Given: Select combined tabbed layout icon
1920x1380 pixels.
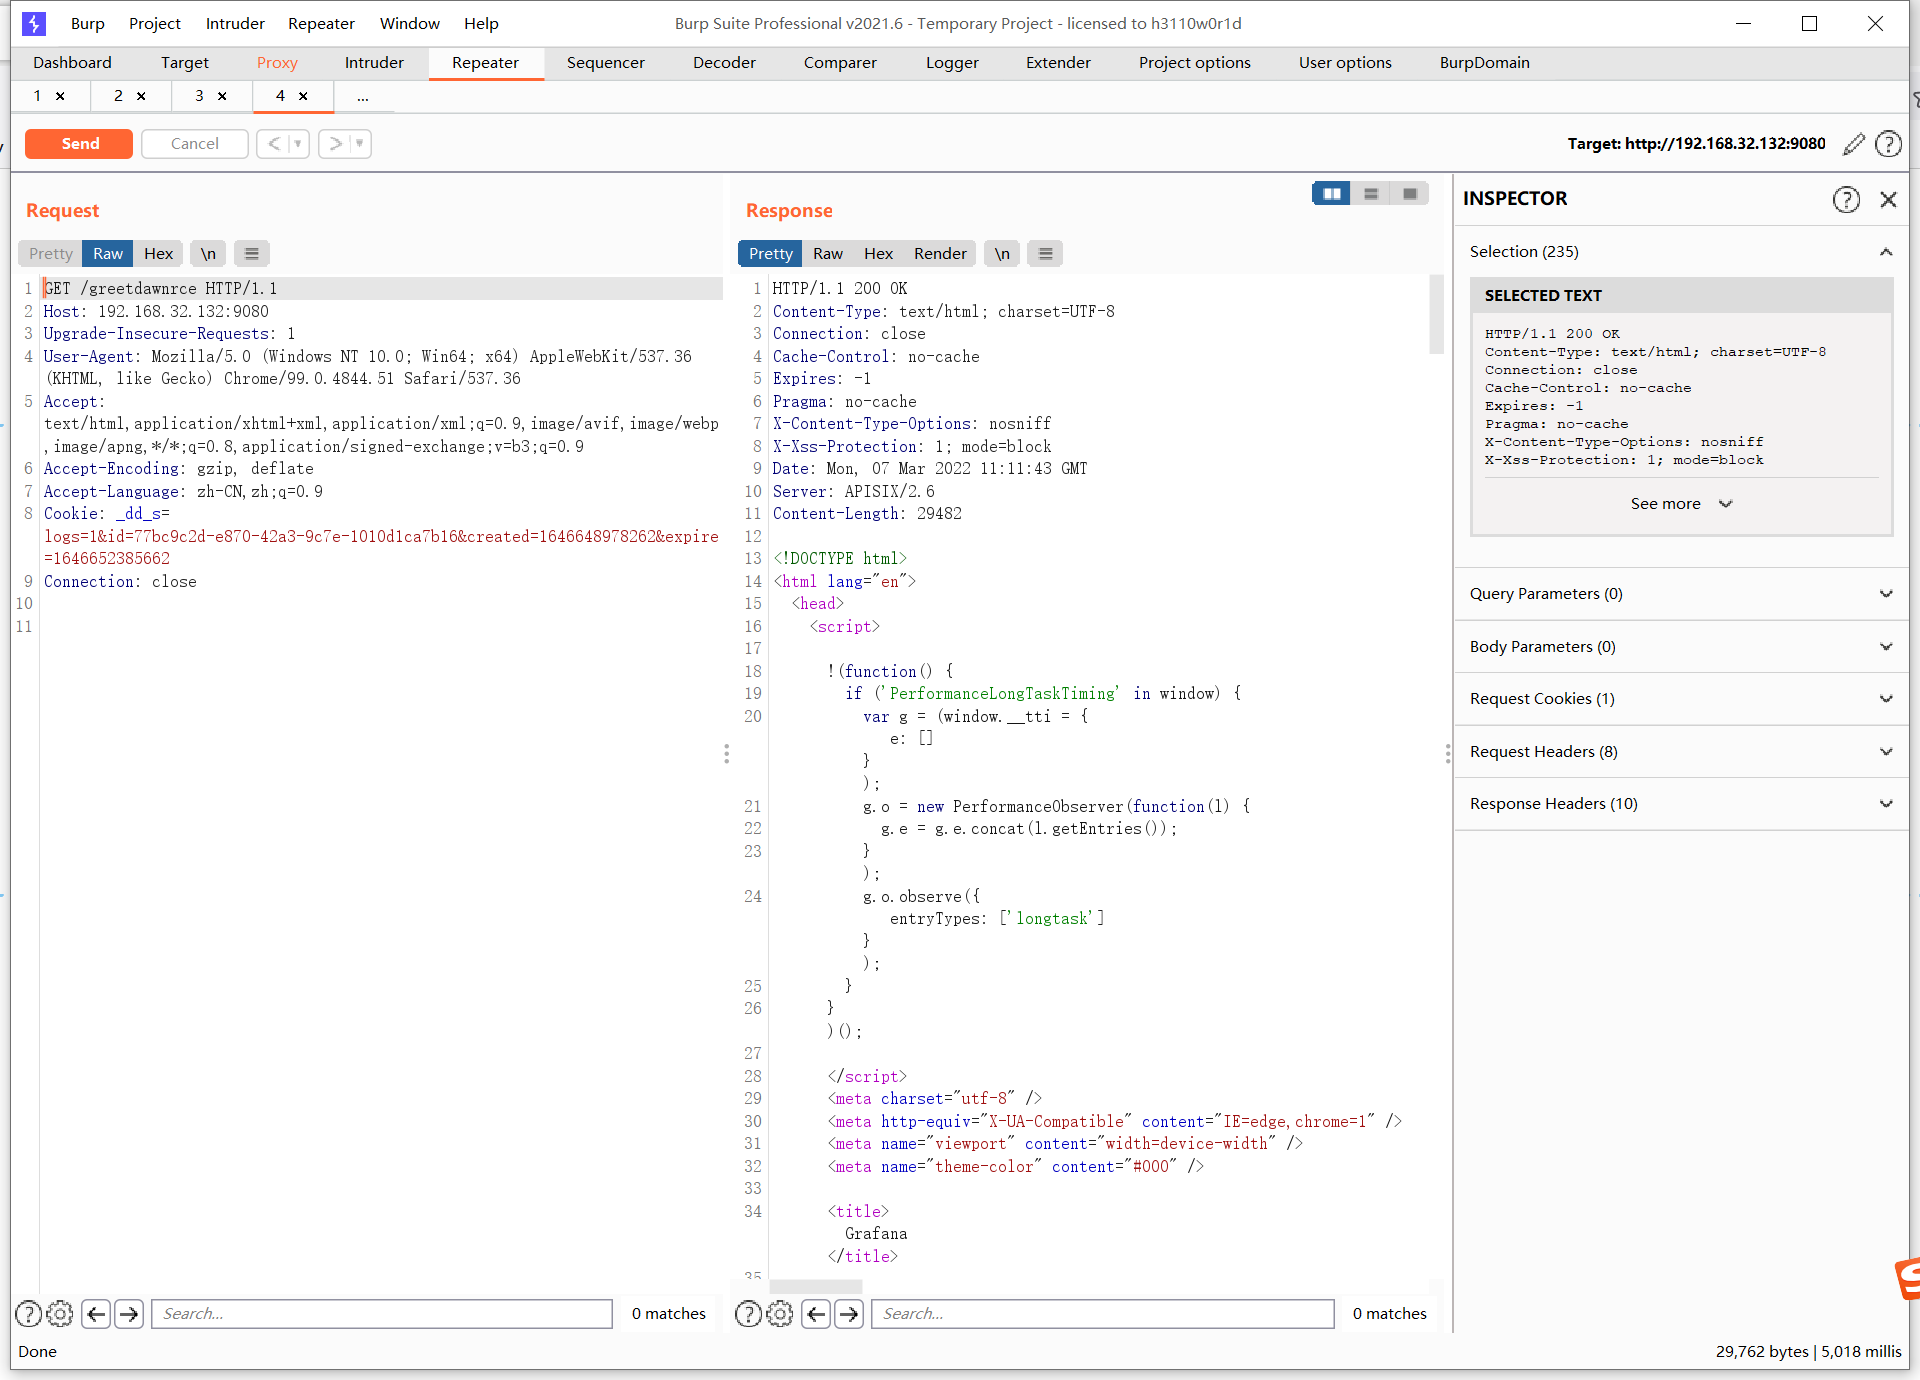Looking at the screenshot, I should (1410, 194).
